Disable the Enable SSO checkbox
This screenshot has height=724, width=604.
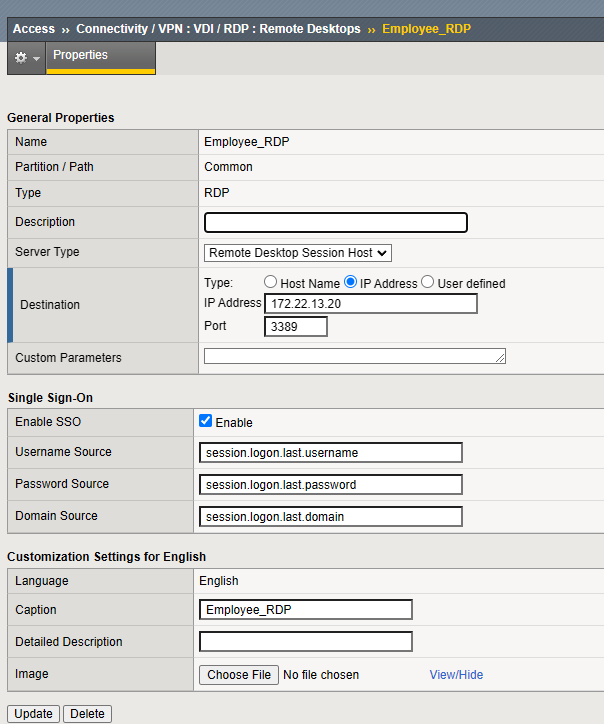pos(206,422)
